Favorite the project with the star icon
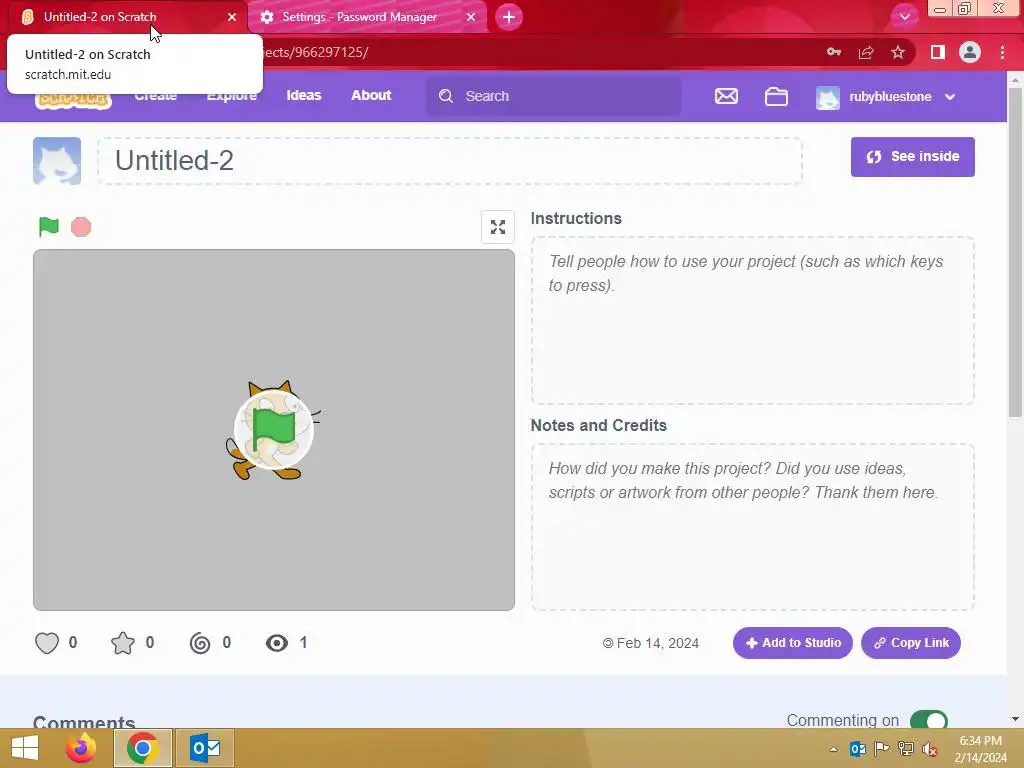Image resolution: width=1024 pixels, height=768 pixels. click(123, 643)
